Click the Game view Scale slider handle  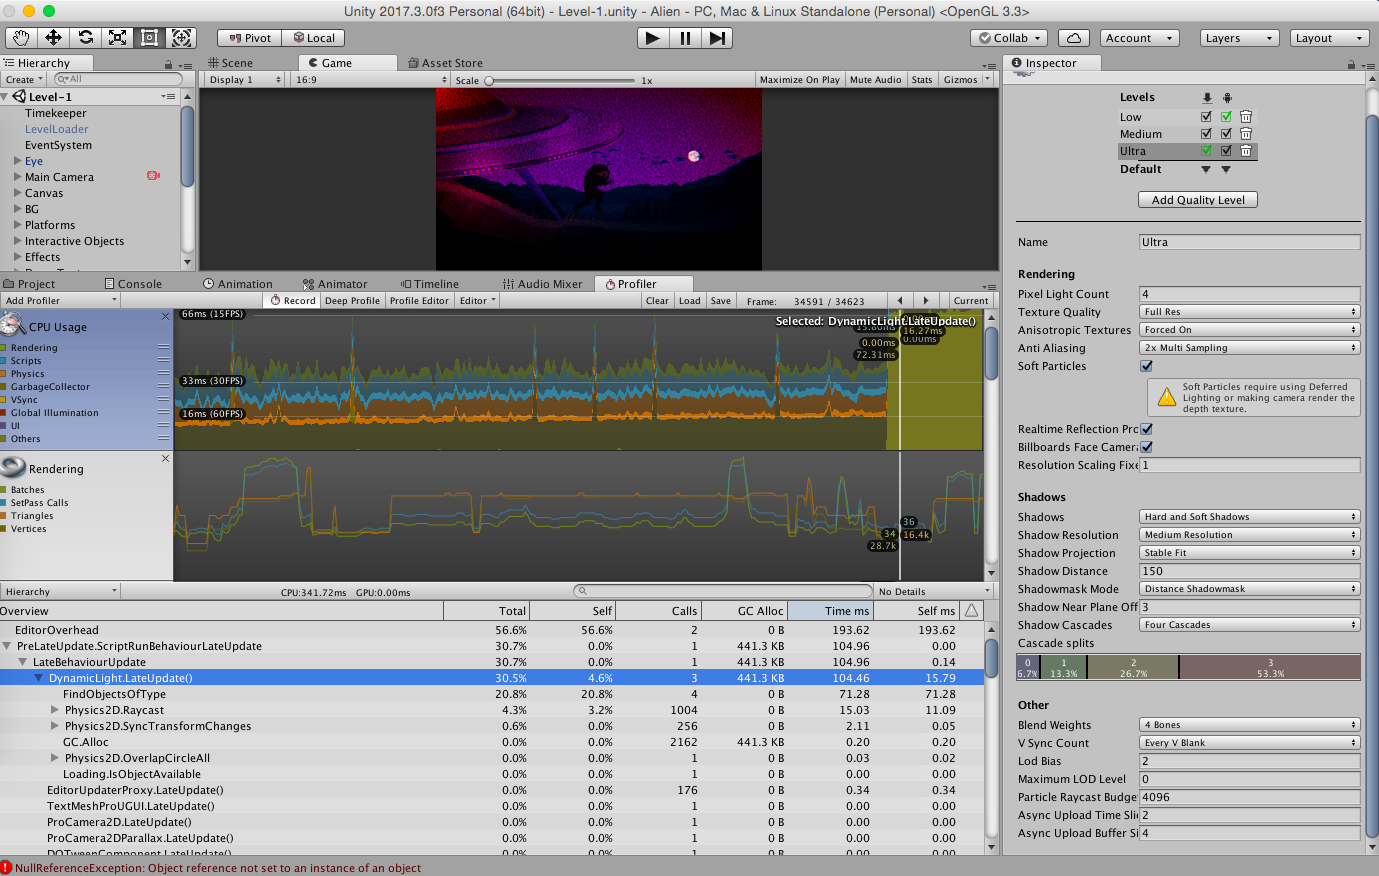point(489,81)
